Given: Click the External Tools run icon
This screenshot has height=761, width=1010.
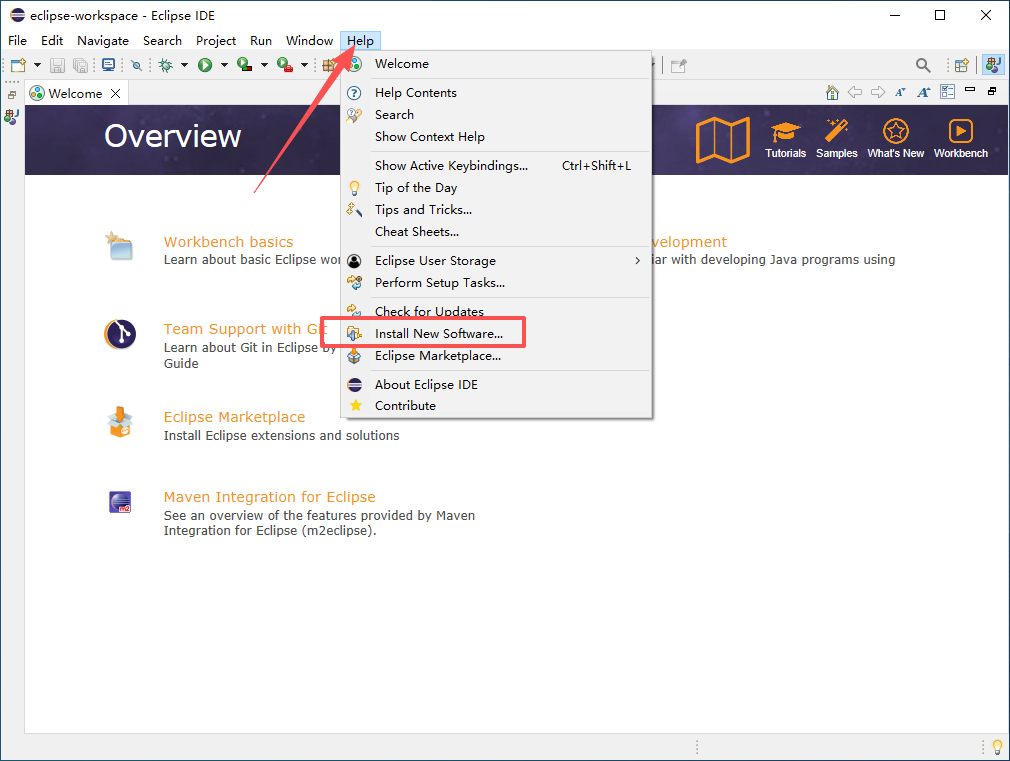Looking at the screenshot, I should click(x=285, y=65).
